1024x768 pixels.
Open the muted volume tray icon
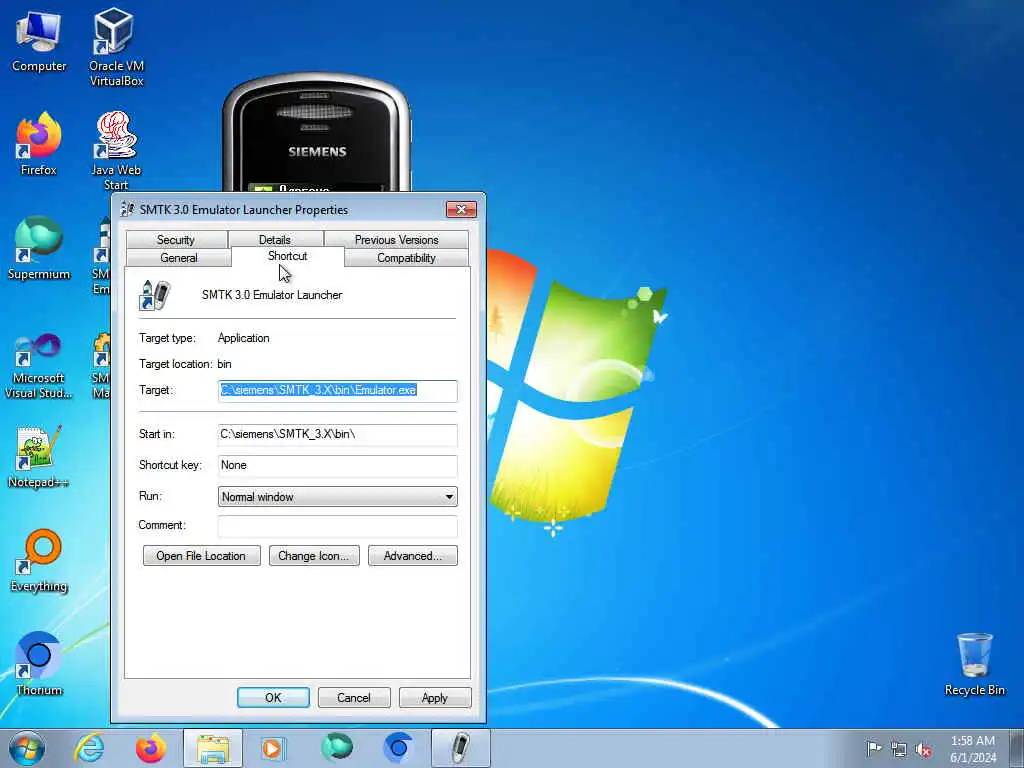pyautogui.click(x=923, y=750)
